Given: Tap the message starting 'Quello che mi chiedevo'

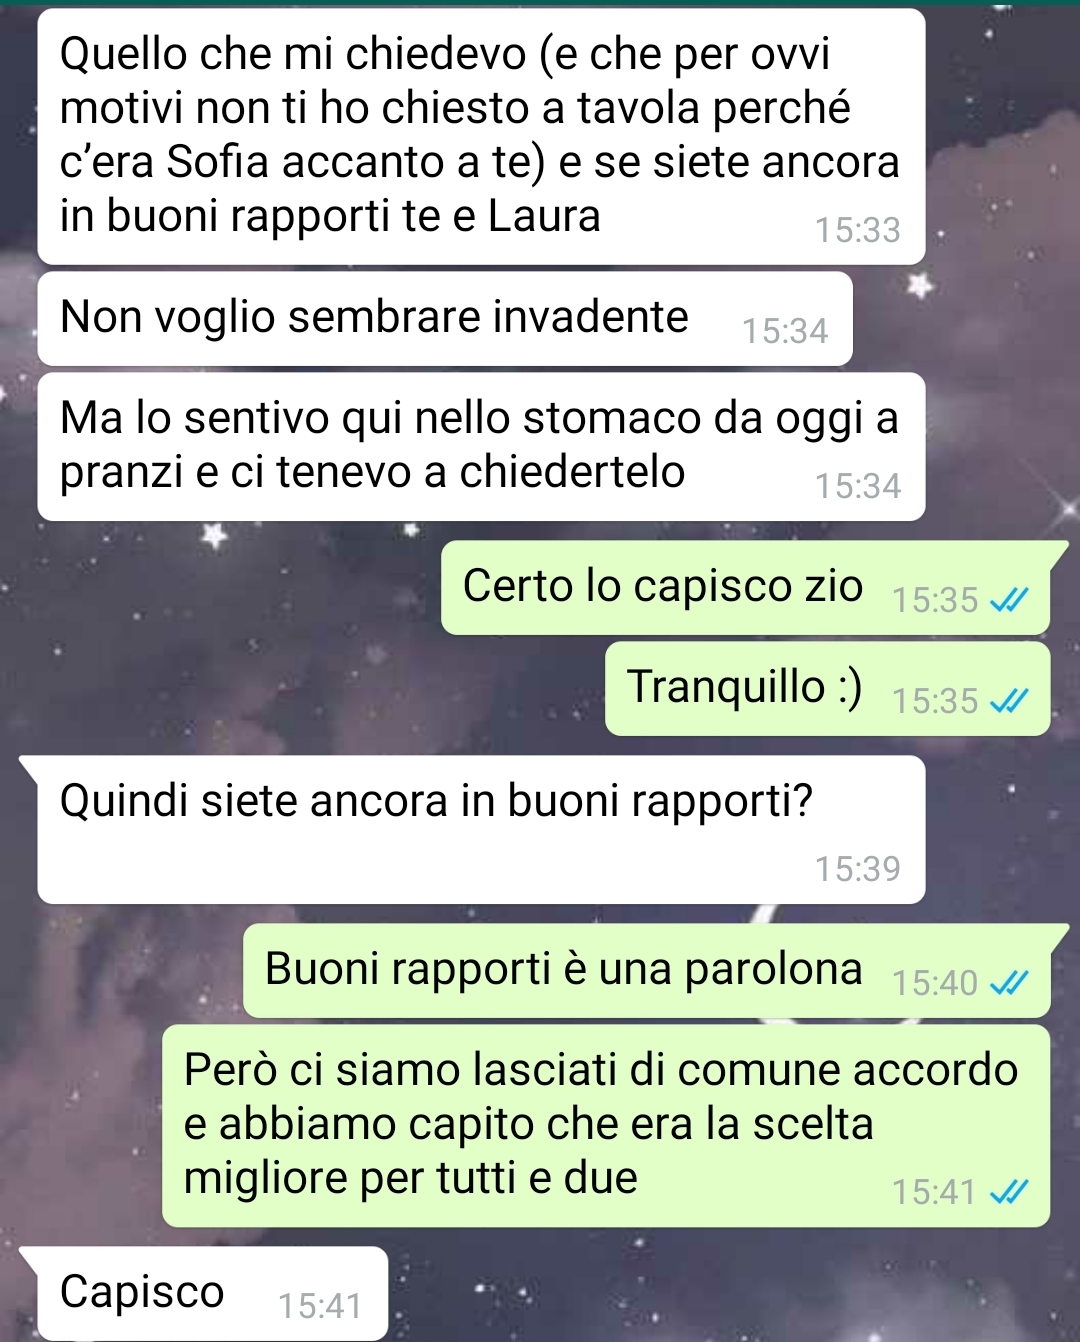Looking at the screenshot, I should point(481,137).
